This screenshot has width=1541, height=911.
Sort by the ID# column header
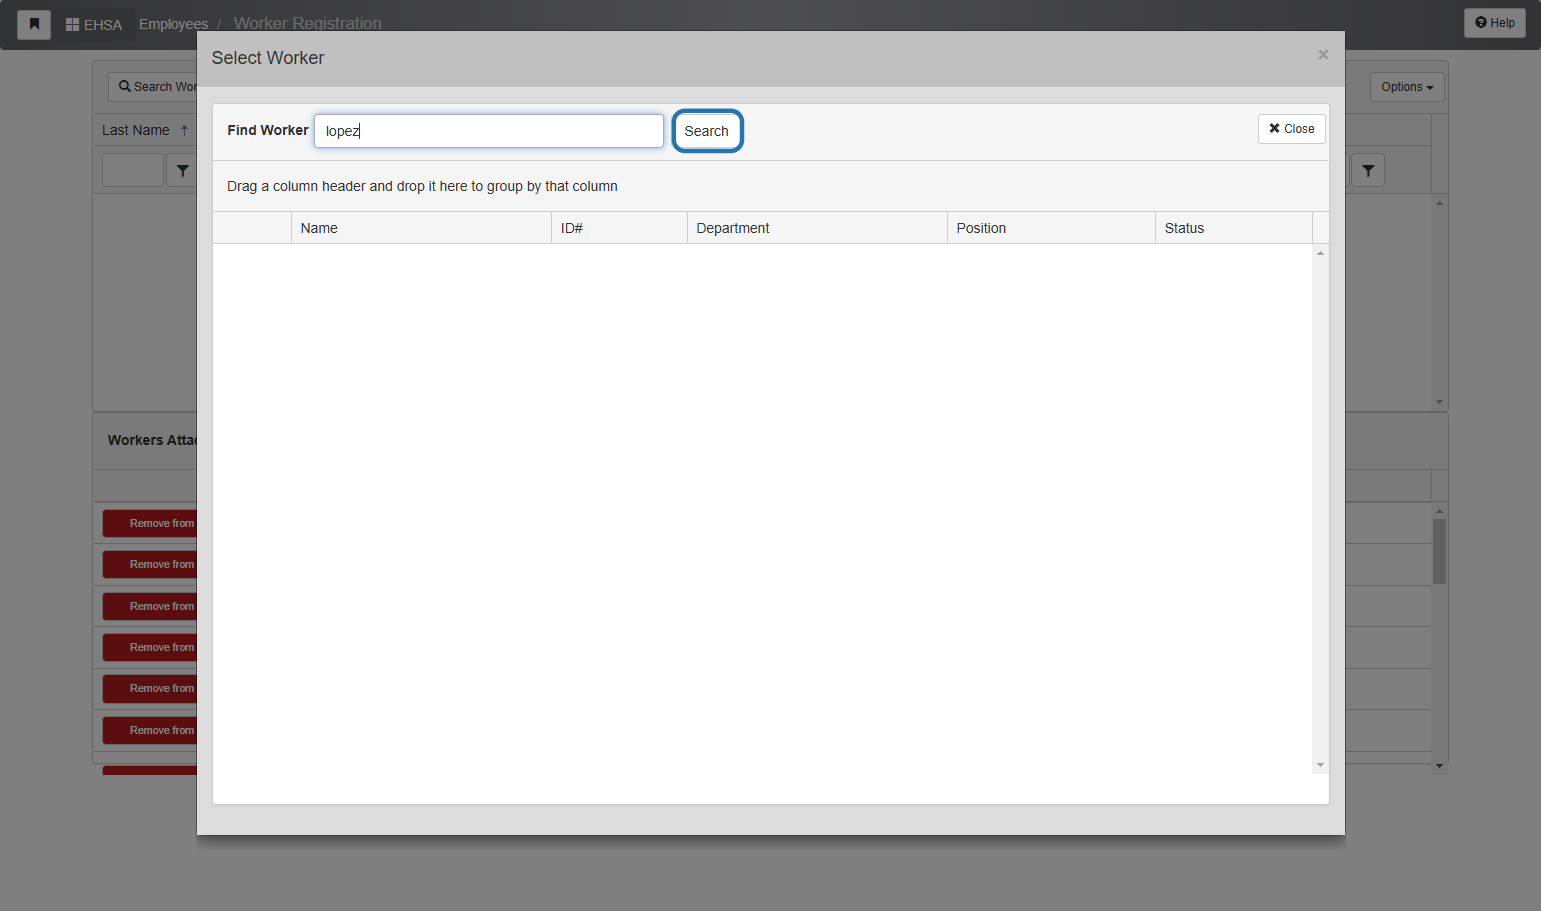[619, 228]
